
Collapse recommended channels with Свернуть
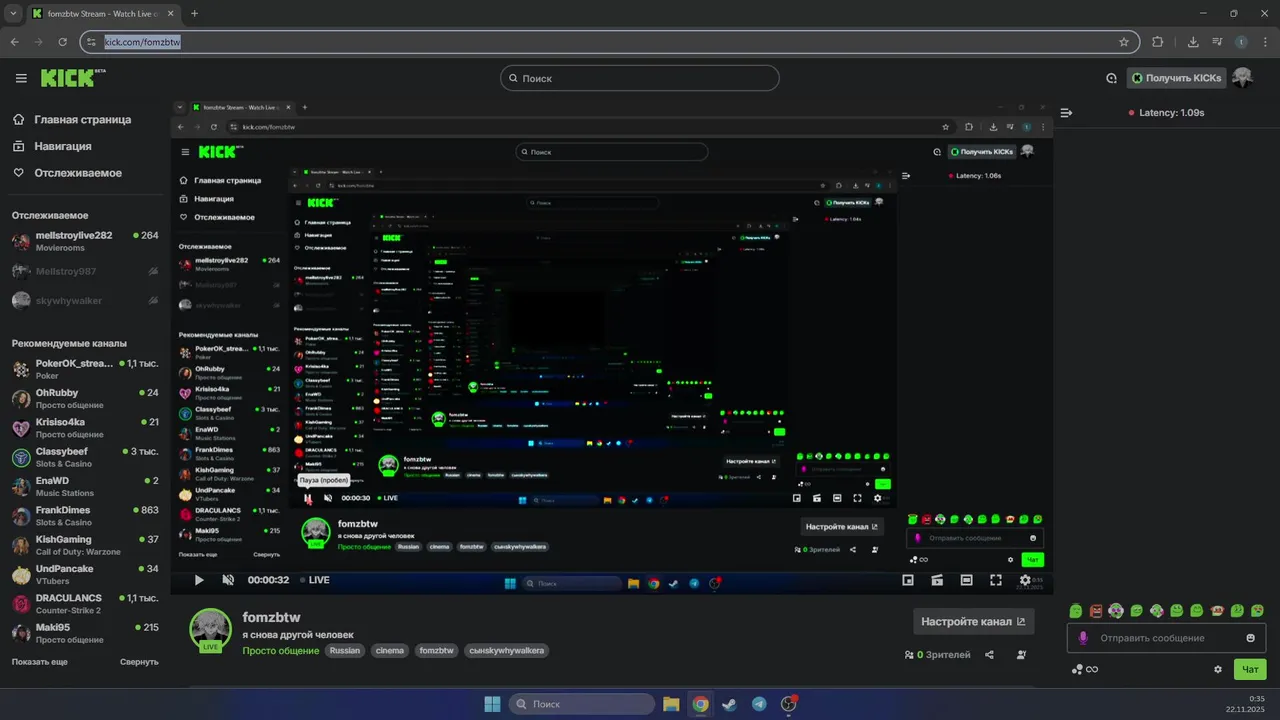pos(139,662)
